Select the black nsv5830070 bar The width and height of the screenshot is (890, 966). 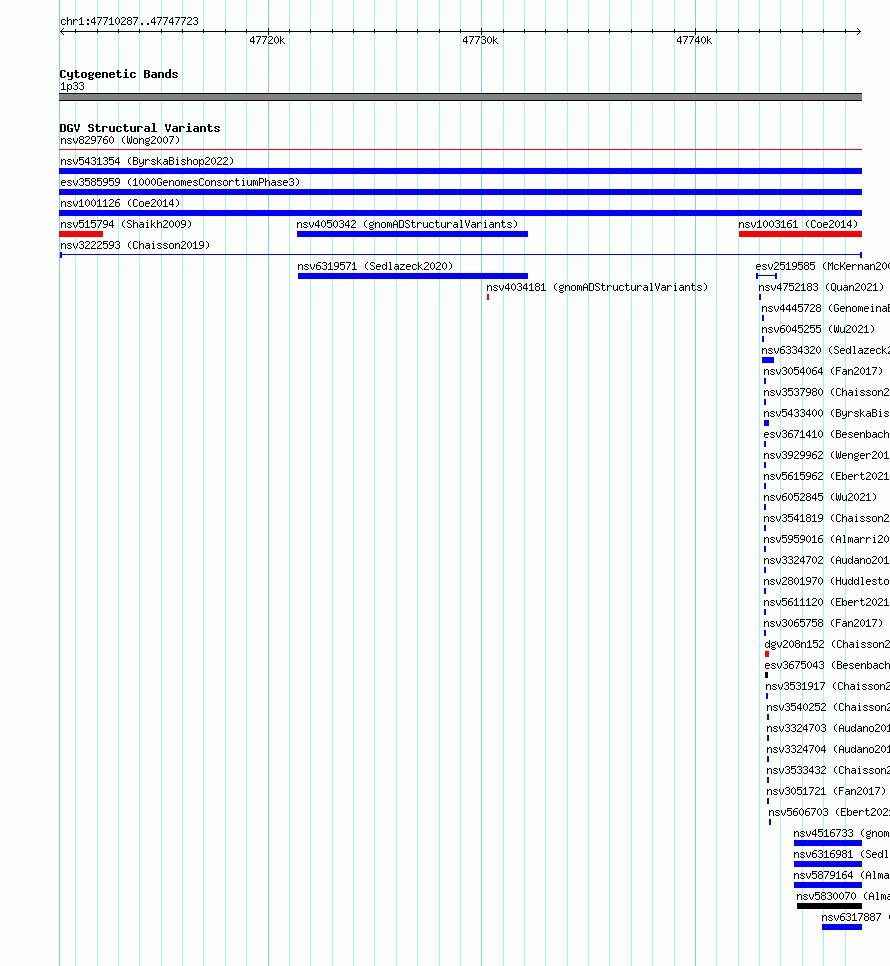(829, 906)
